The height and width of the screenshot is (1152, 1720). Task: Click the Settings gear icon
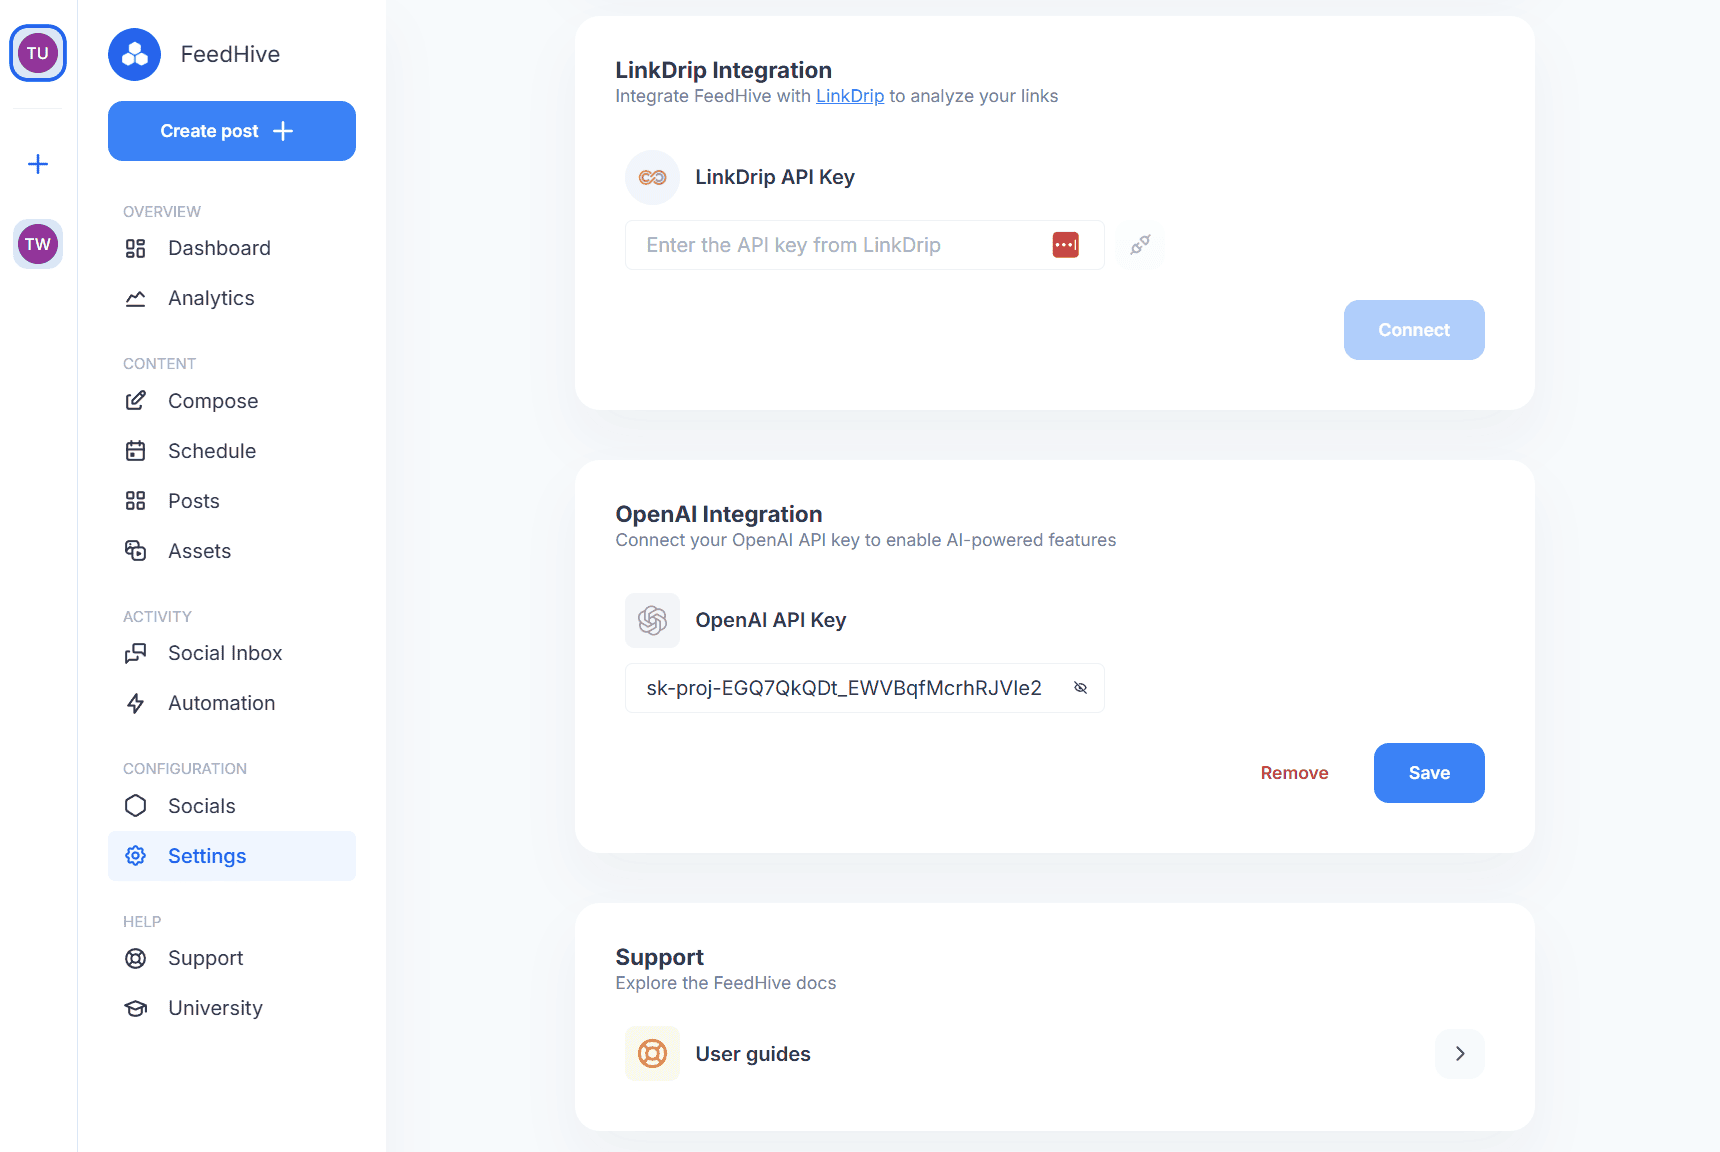pyautogui.click(x=136, y=856)
